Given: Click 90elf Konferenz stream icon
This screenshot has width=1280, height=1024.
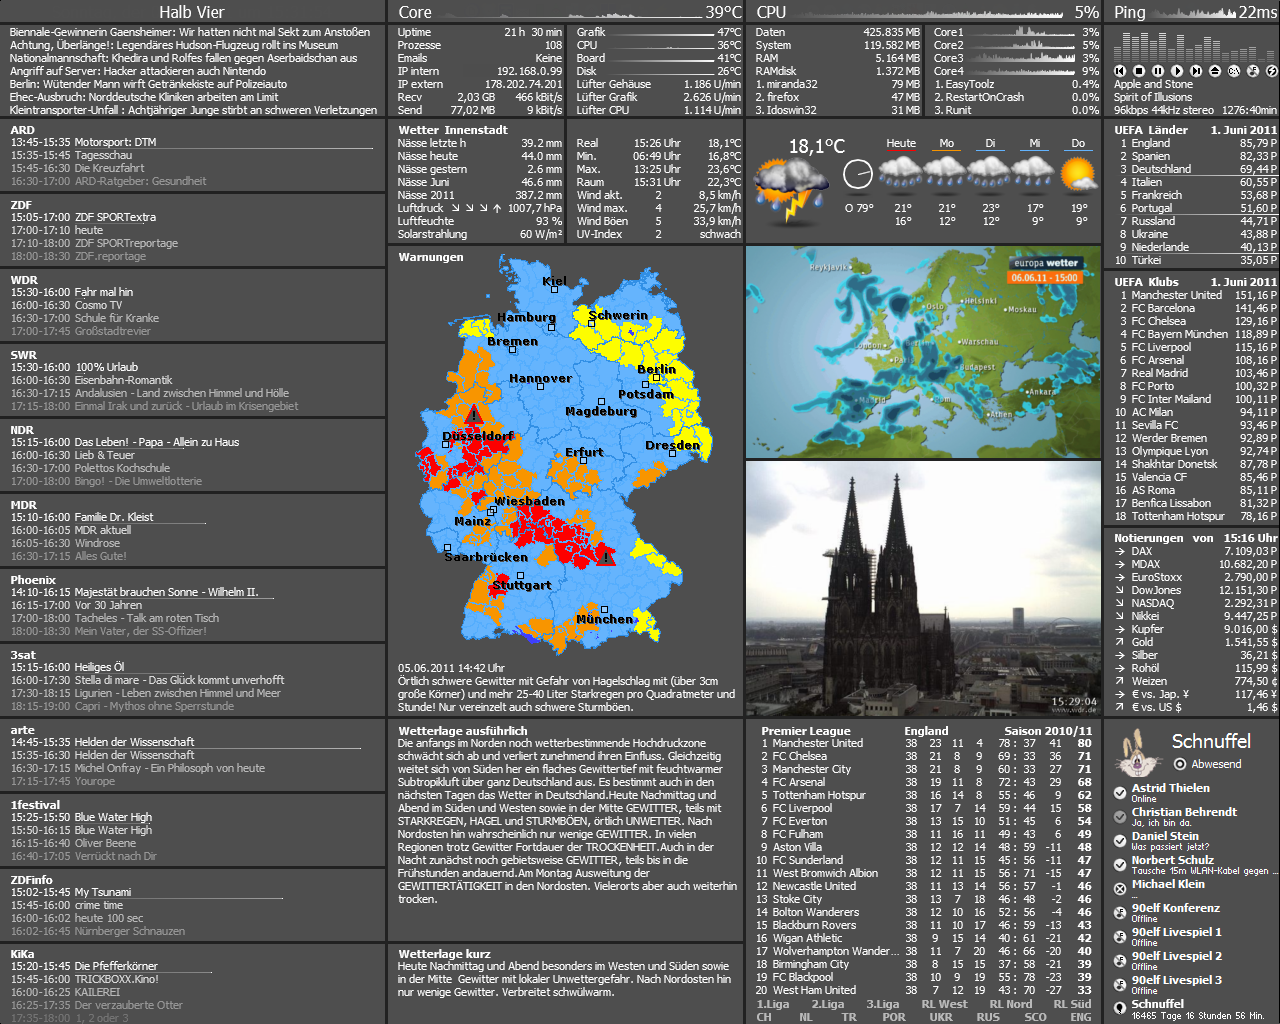Looking at the screenshot, I should (x=1120, y=913).
